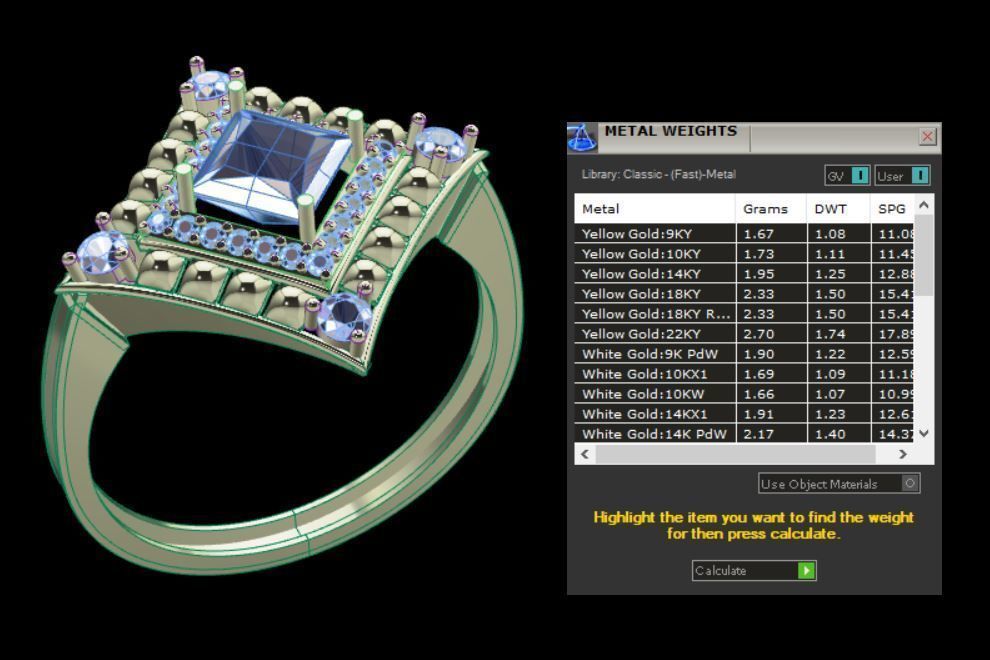Click the Calculate button

coord(754,571)
